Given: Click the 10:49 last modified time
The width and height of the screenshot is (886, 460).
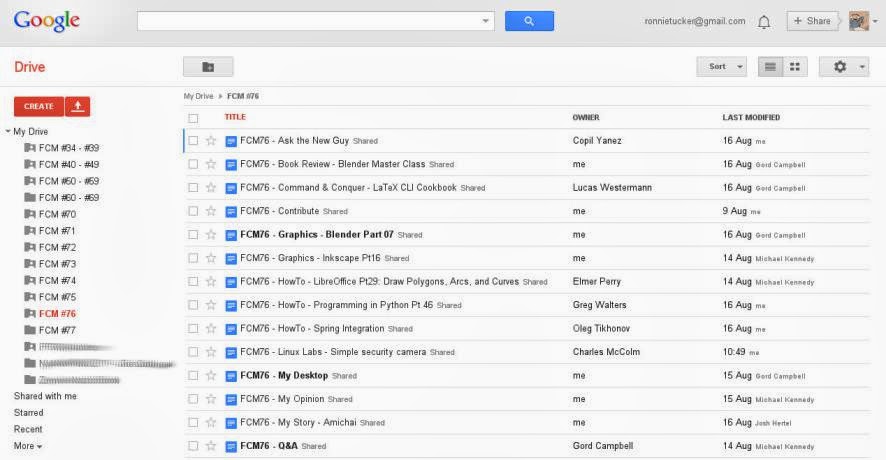Looking at the screenshot, I should click(x=734, y=352).
